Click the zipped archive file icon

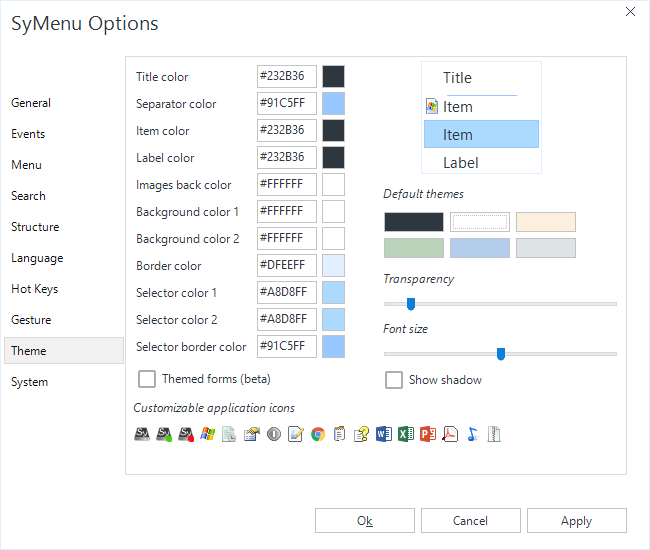pos(494,434)
